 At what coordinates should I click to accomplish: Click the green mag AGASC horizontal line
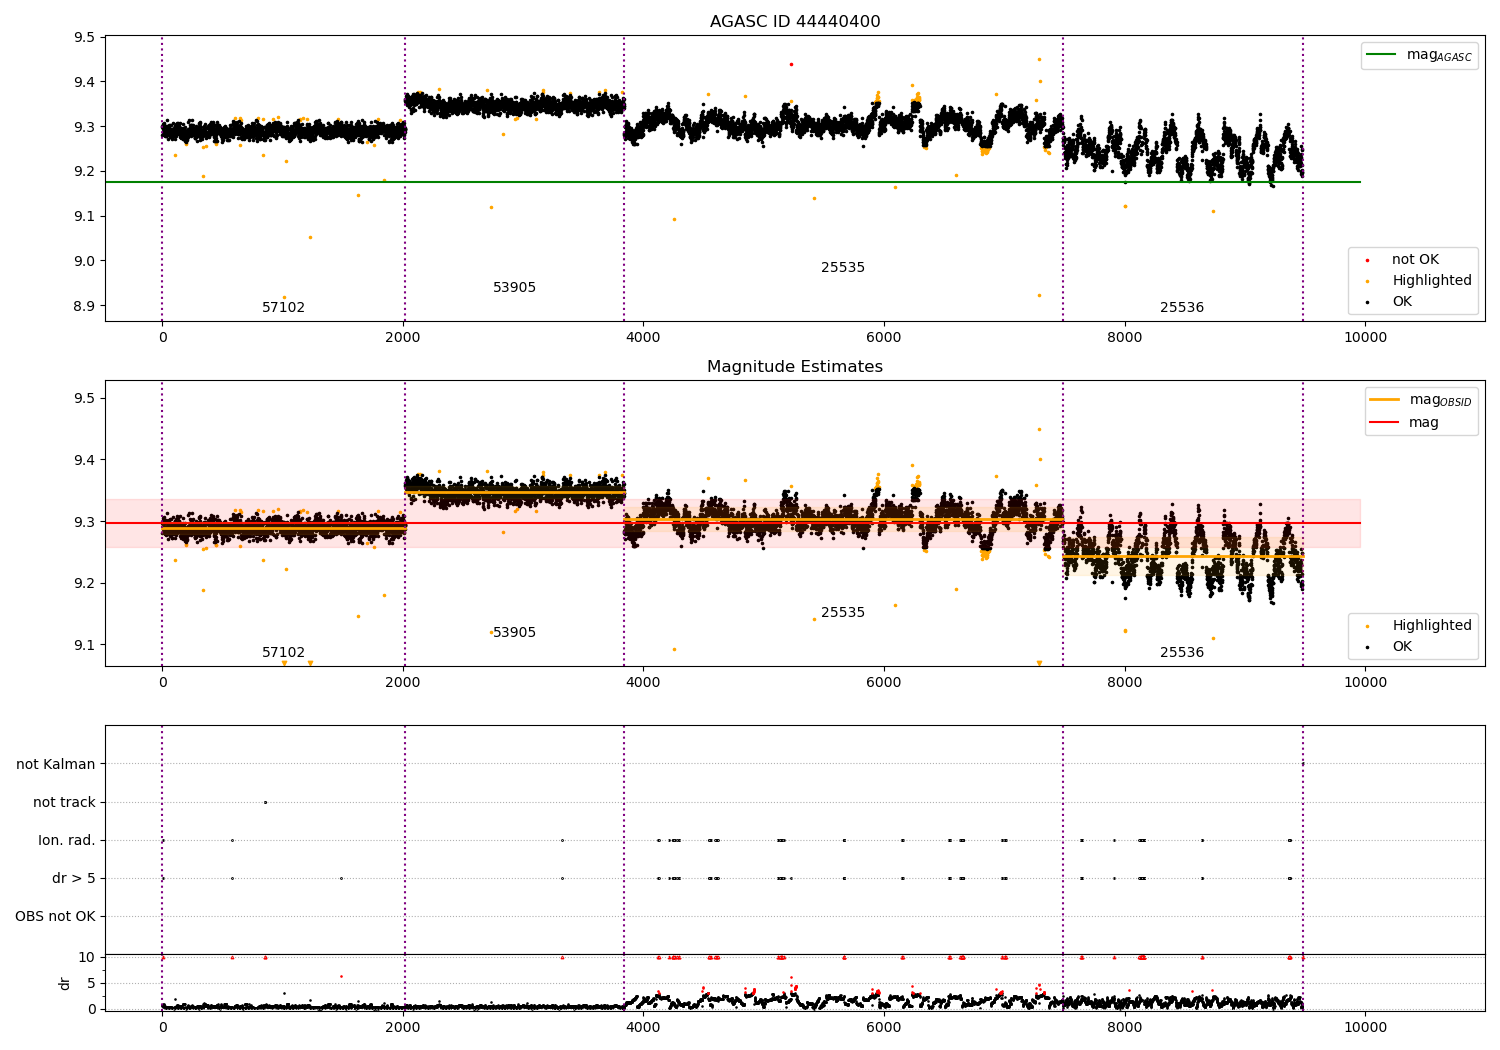(x=732, y=182)
